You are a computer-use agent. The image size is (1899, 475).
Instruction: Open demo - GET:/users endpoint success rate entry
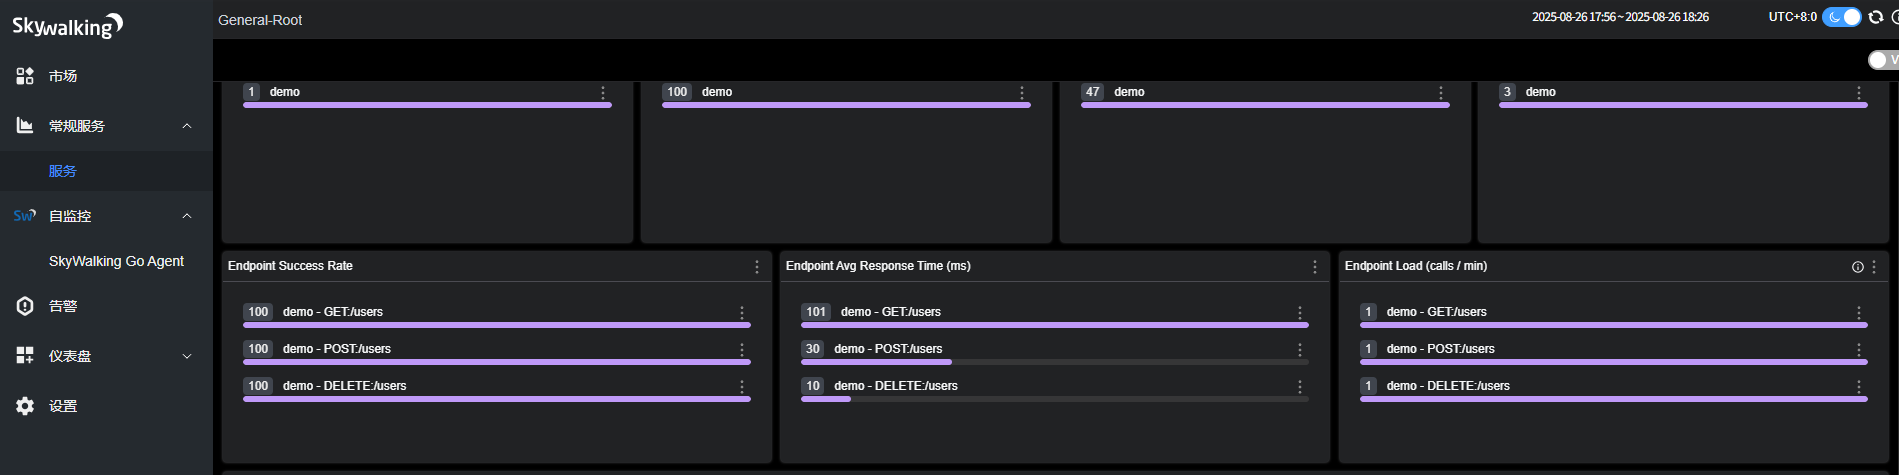point(333,312)
